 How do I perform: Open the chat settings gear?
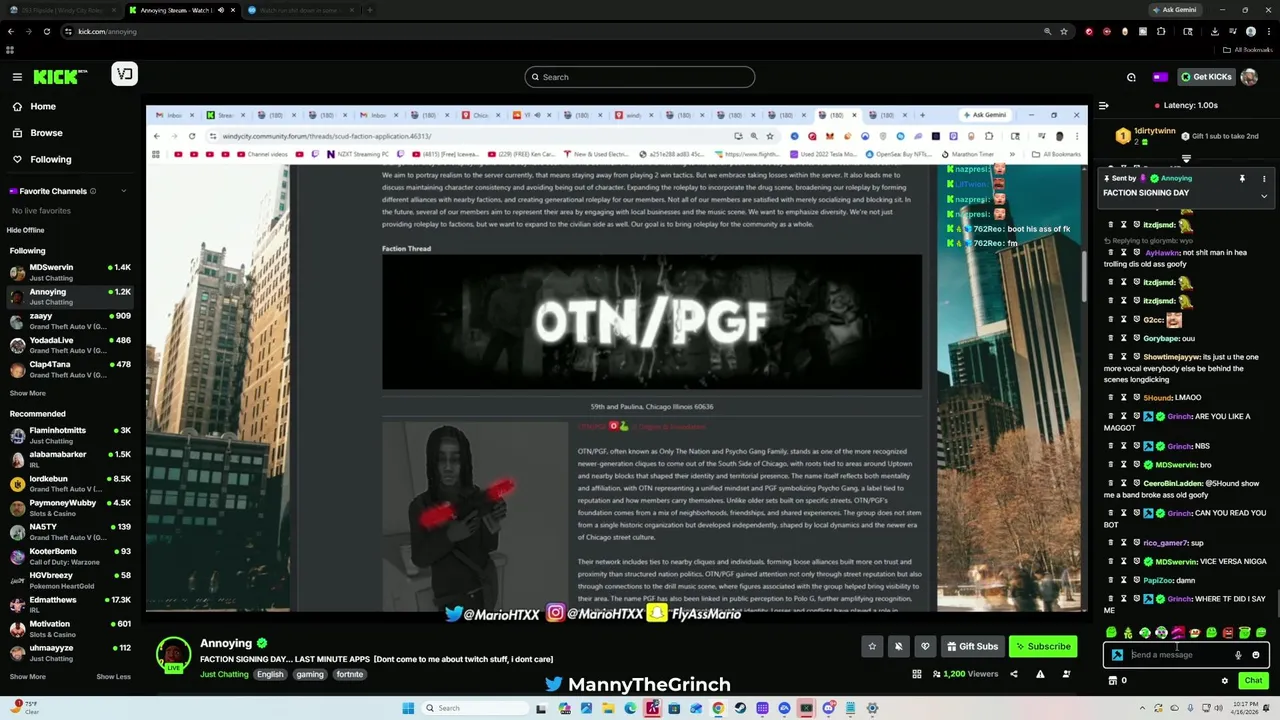(x=1224, y=681)
